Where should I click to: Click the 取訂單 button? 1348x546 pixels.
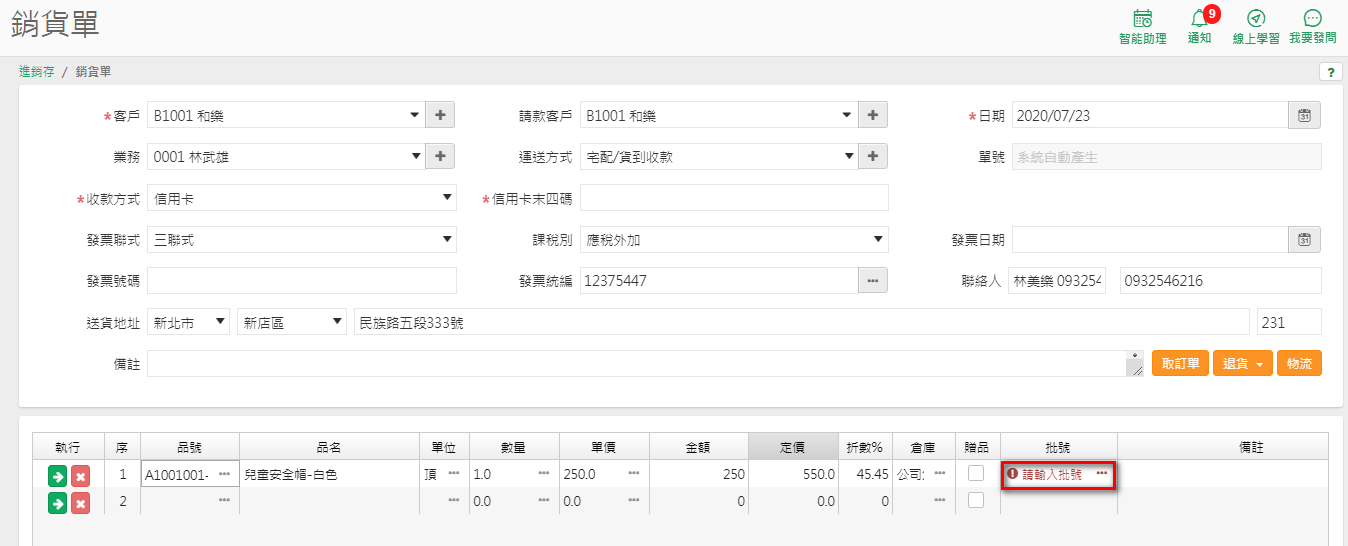pos(1180,363)
